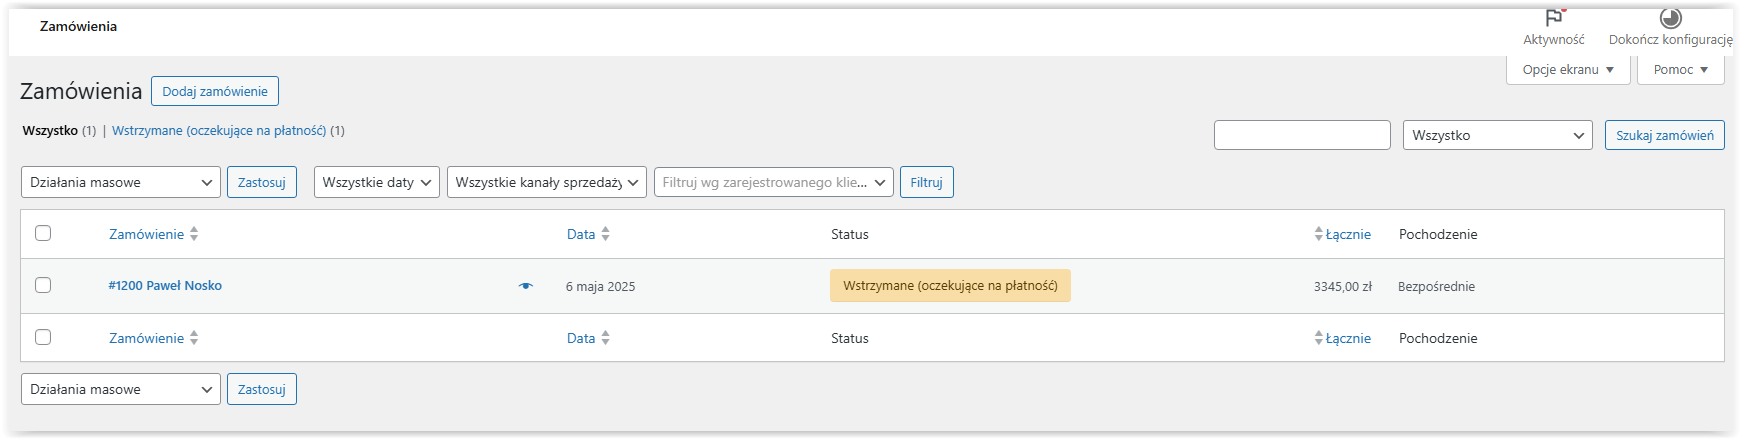Click the Dokończ konfigurację progress icon
Viewport: 1741px width, 439px height.
pyautogui.click(x=1670, y=18)
